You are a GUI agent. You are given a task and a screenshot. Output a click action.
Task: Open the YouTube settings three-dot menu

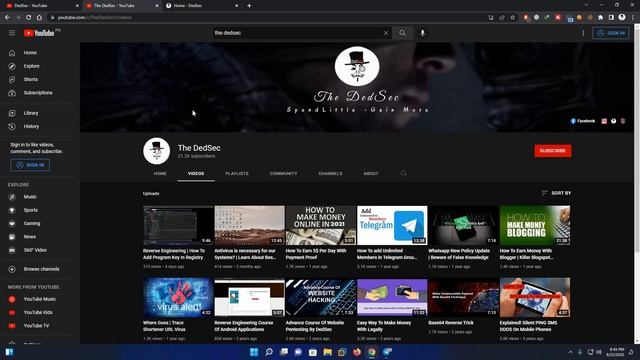point(583,33)
